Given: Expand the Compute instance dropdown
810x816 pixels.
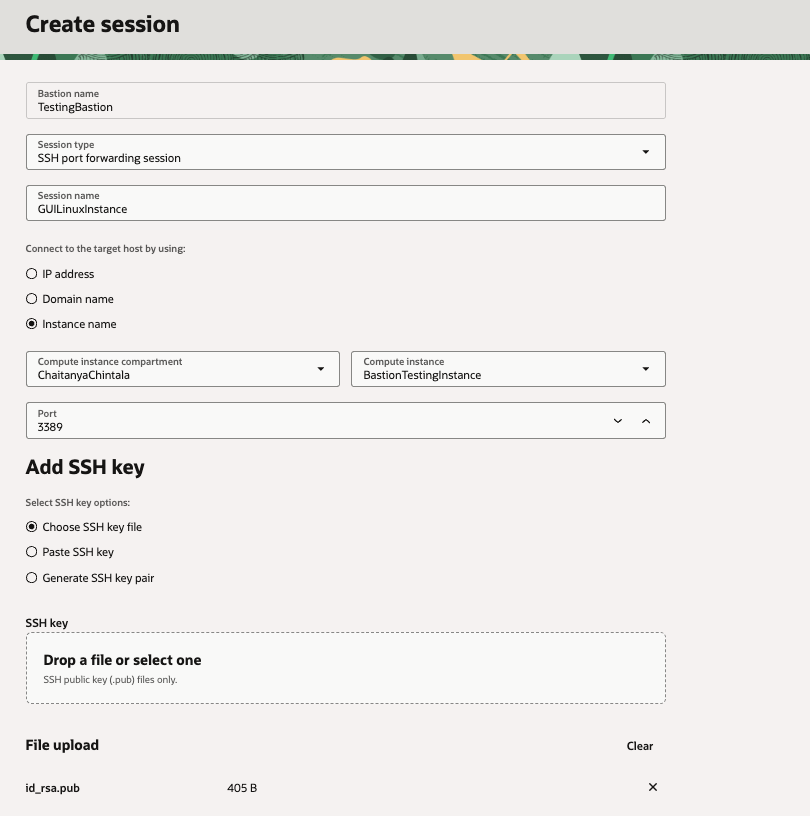Looking at the screenshot, I should [x=645, y=369].
